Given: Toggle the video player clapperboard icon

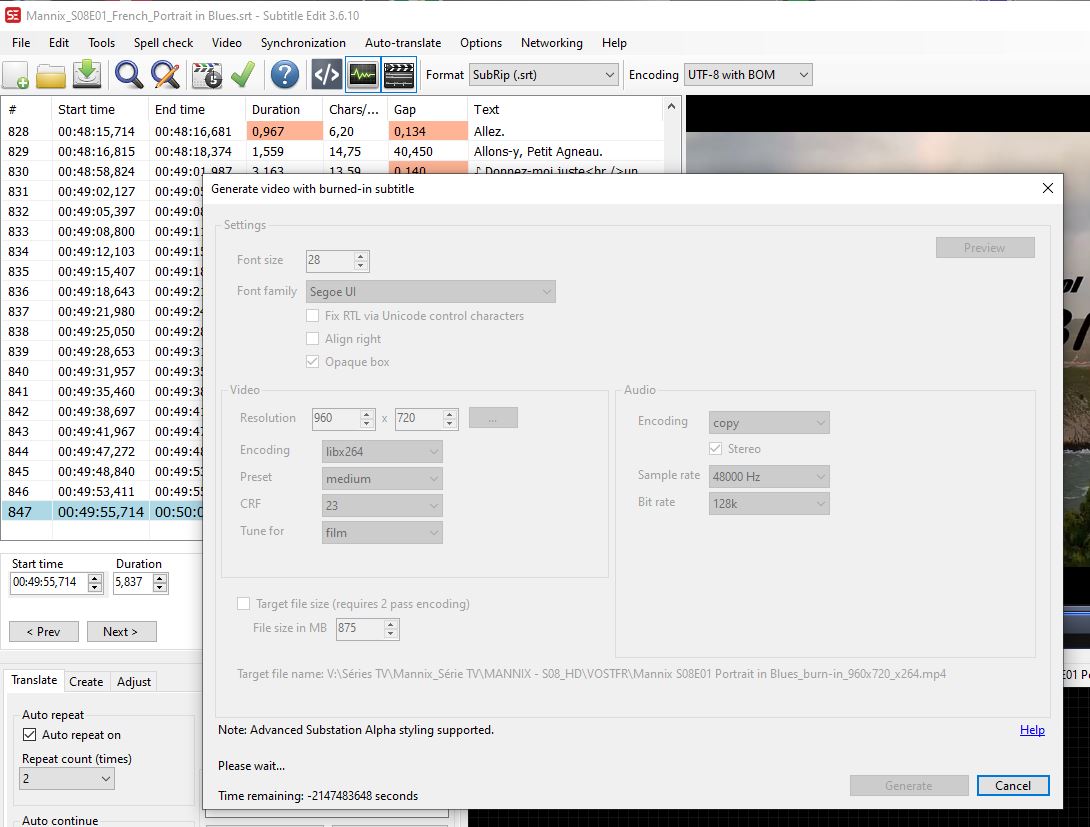Looking at the screenshot, I should pos(399,74).
